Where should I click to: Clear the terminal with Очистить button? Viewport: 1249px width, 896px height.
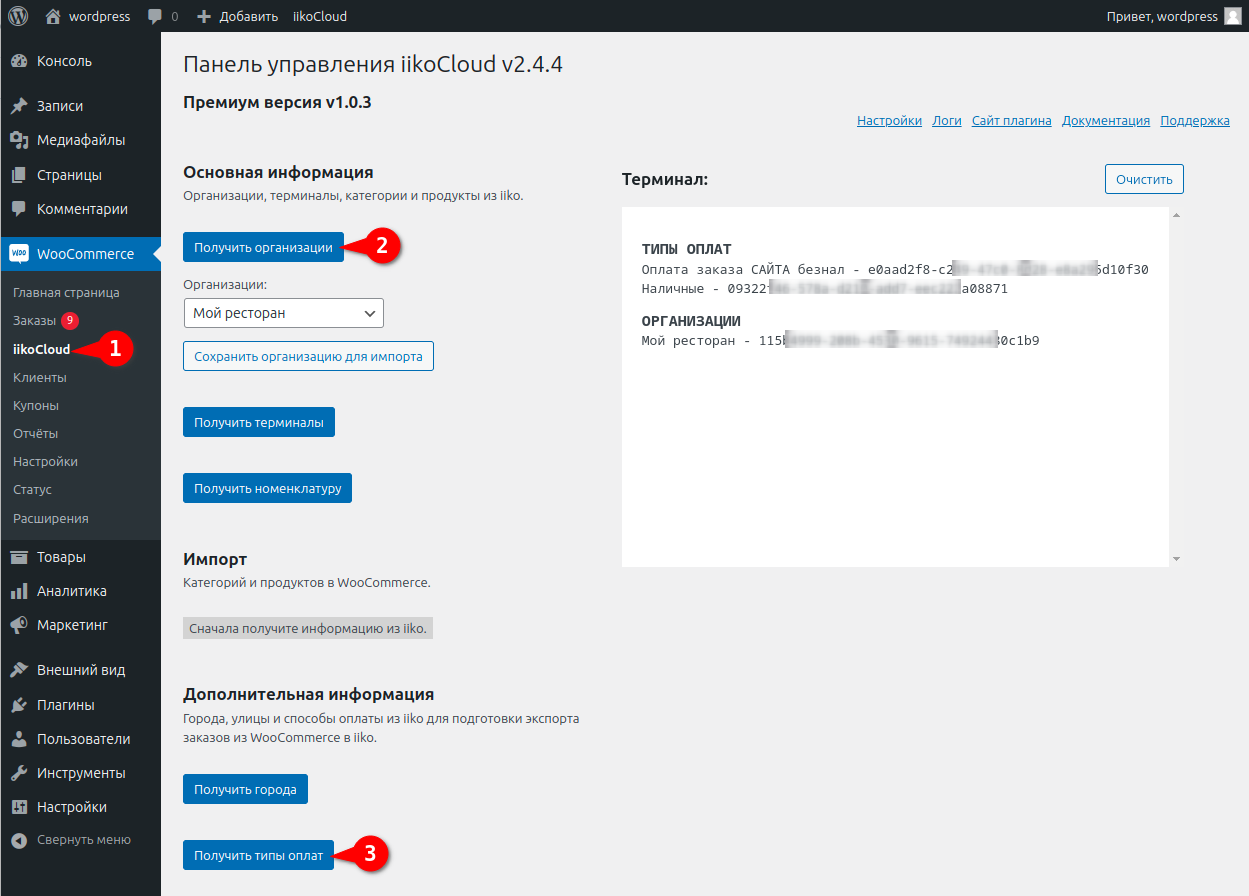(x=1144, y=179)
